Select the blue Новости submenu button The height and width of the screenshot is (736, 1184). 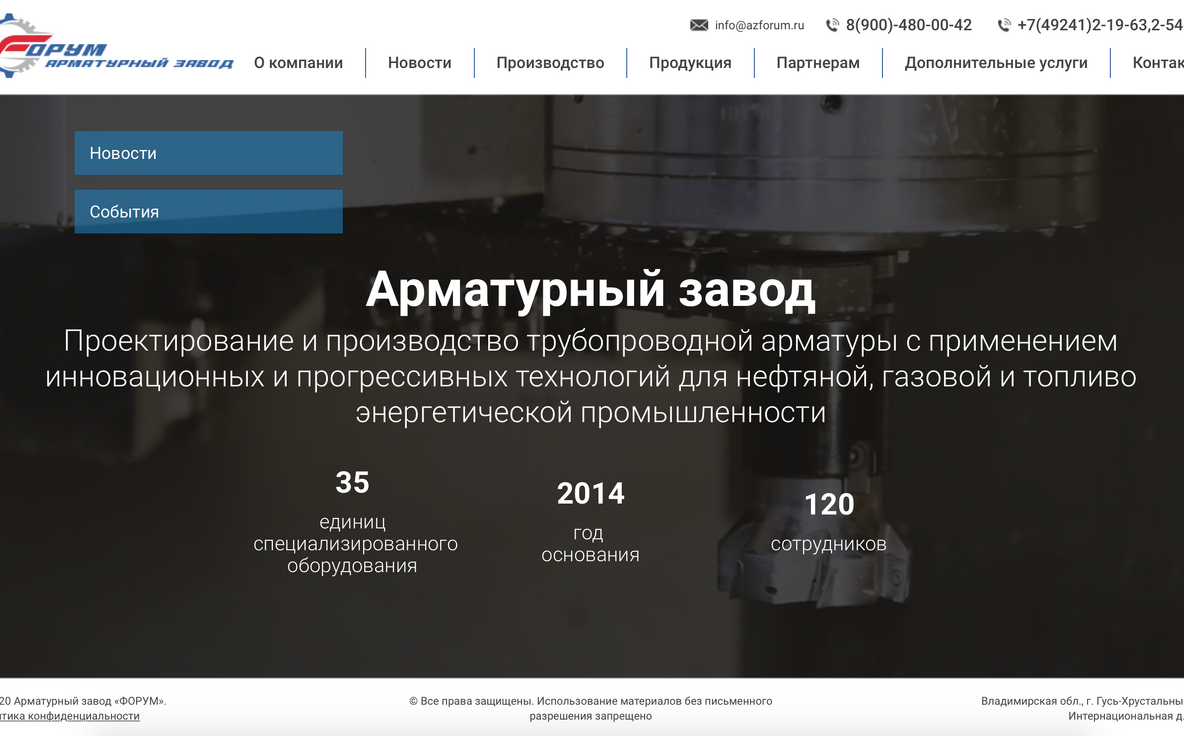coord(208,153)
